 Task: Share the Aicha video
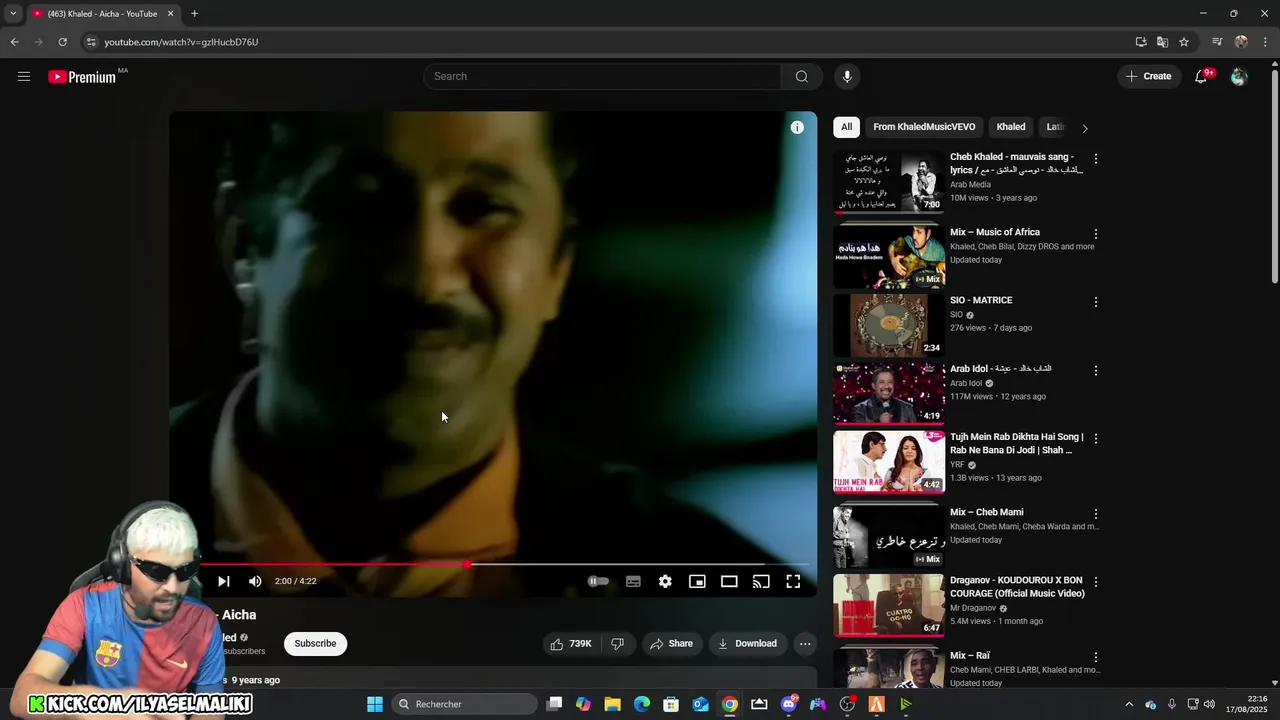(671, 644)
